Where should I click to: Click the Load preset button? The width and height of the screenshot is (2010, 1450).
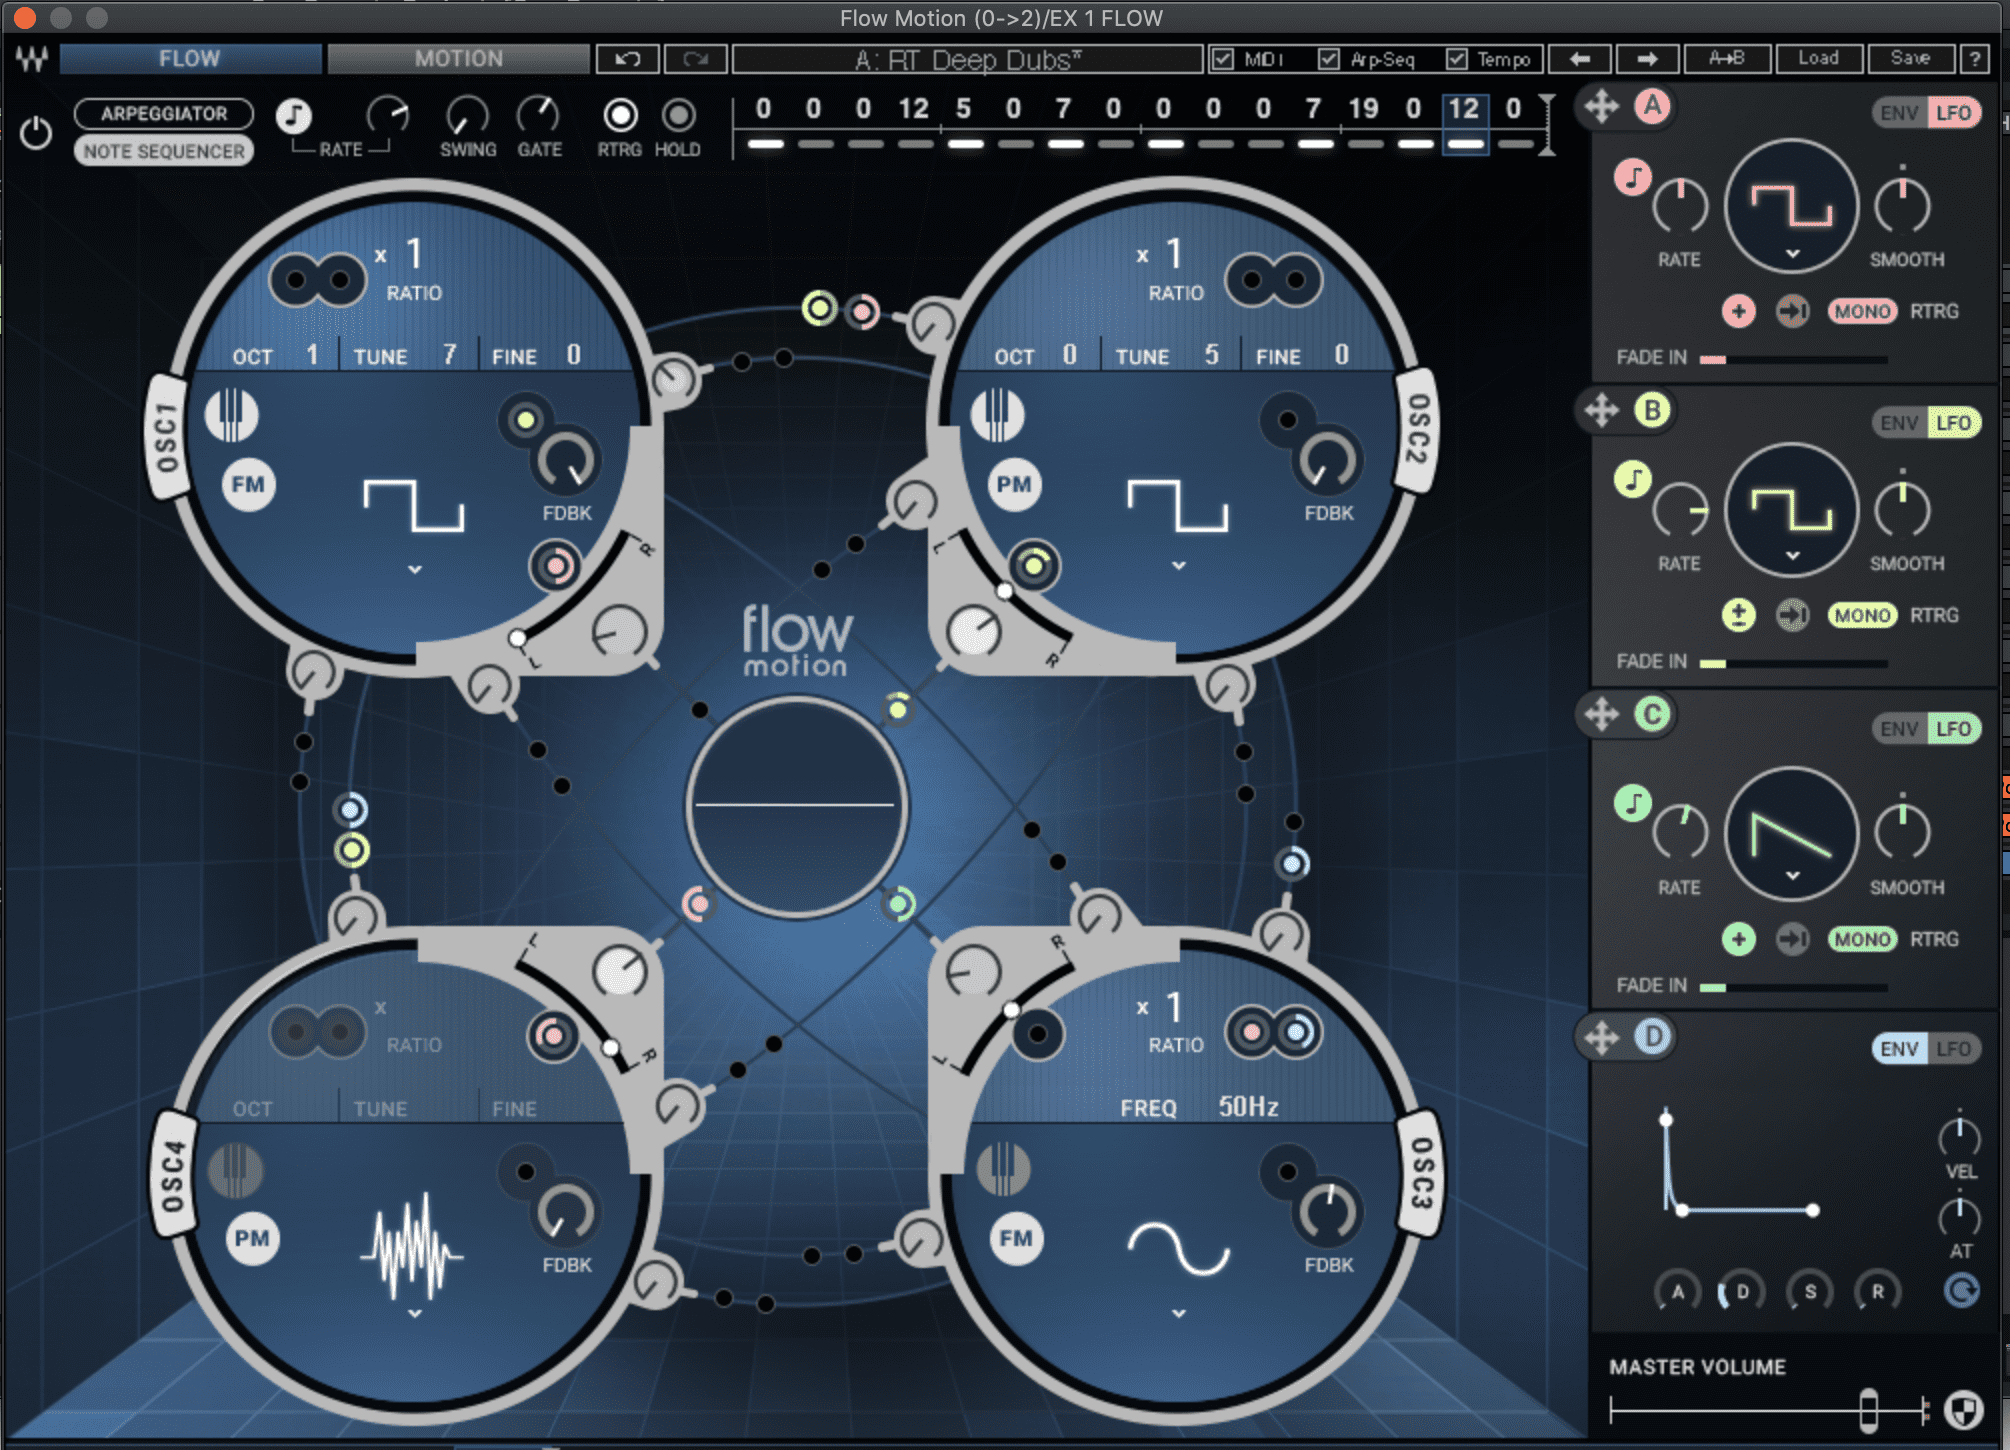coord(1818,59)
